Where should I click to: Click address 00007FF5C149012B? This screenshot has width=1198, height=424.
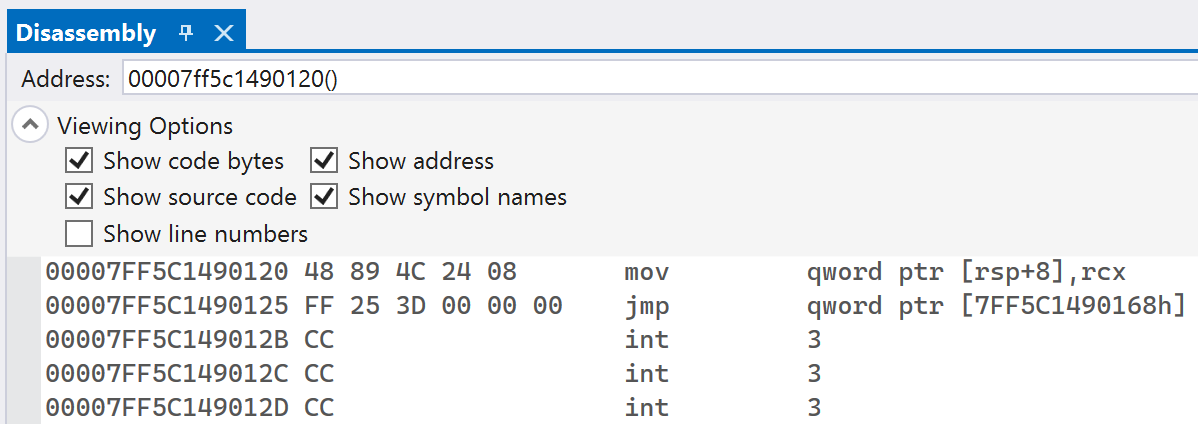point(167,340)
